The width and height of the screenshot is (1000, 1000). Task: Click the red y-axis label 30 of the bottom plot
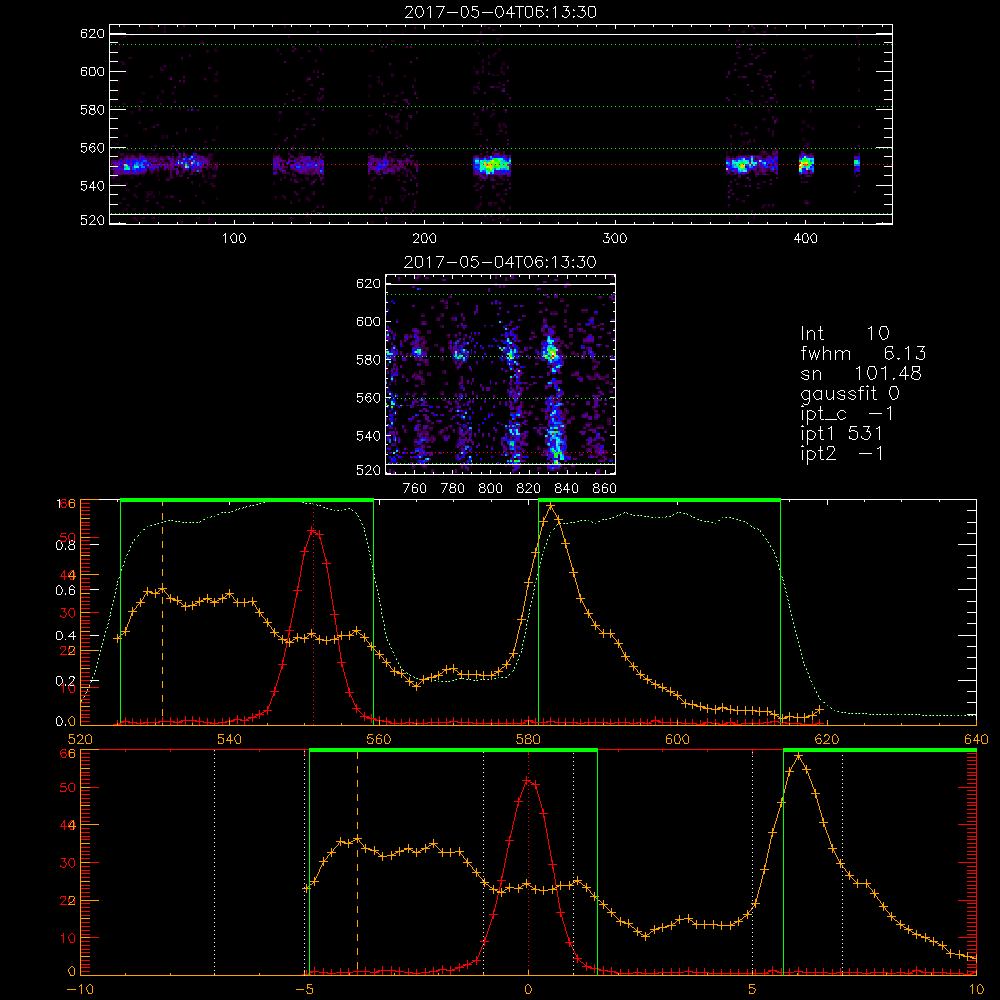click(x=68, y=864)
